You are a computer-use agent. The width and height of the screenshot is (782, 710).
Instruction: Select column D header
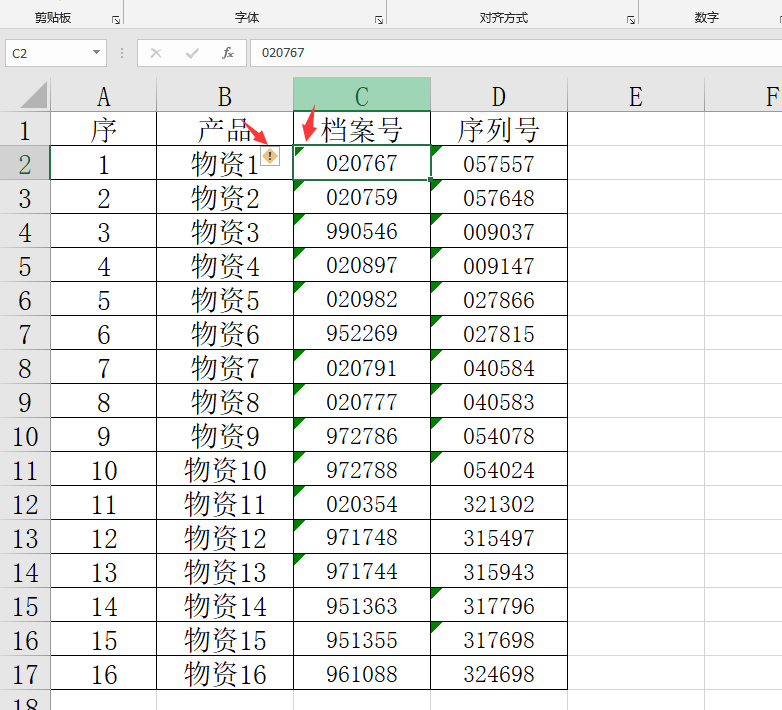[x=499, y=95]
